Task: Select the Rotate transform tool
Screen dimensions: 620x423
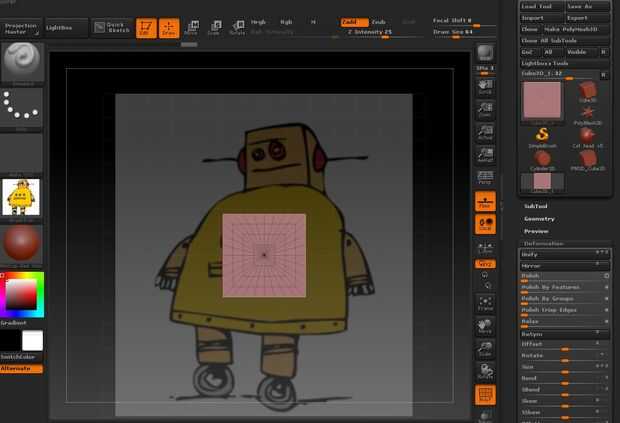Action: click(238, 28)
